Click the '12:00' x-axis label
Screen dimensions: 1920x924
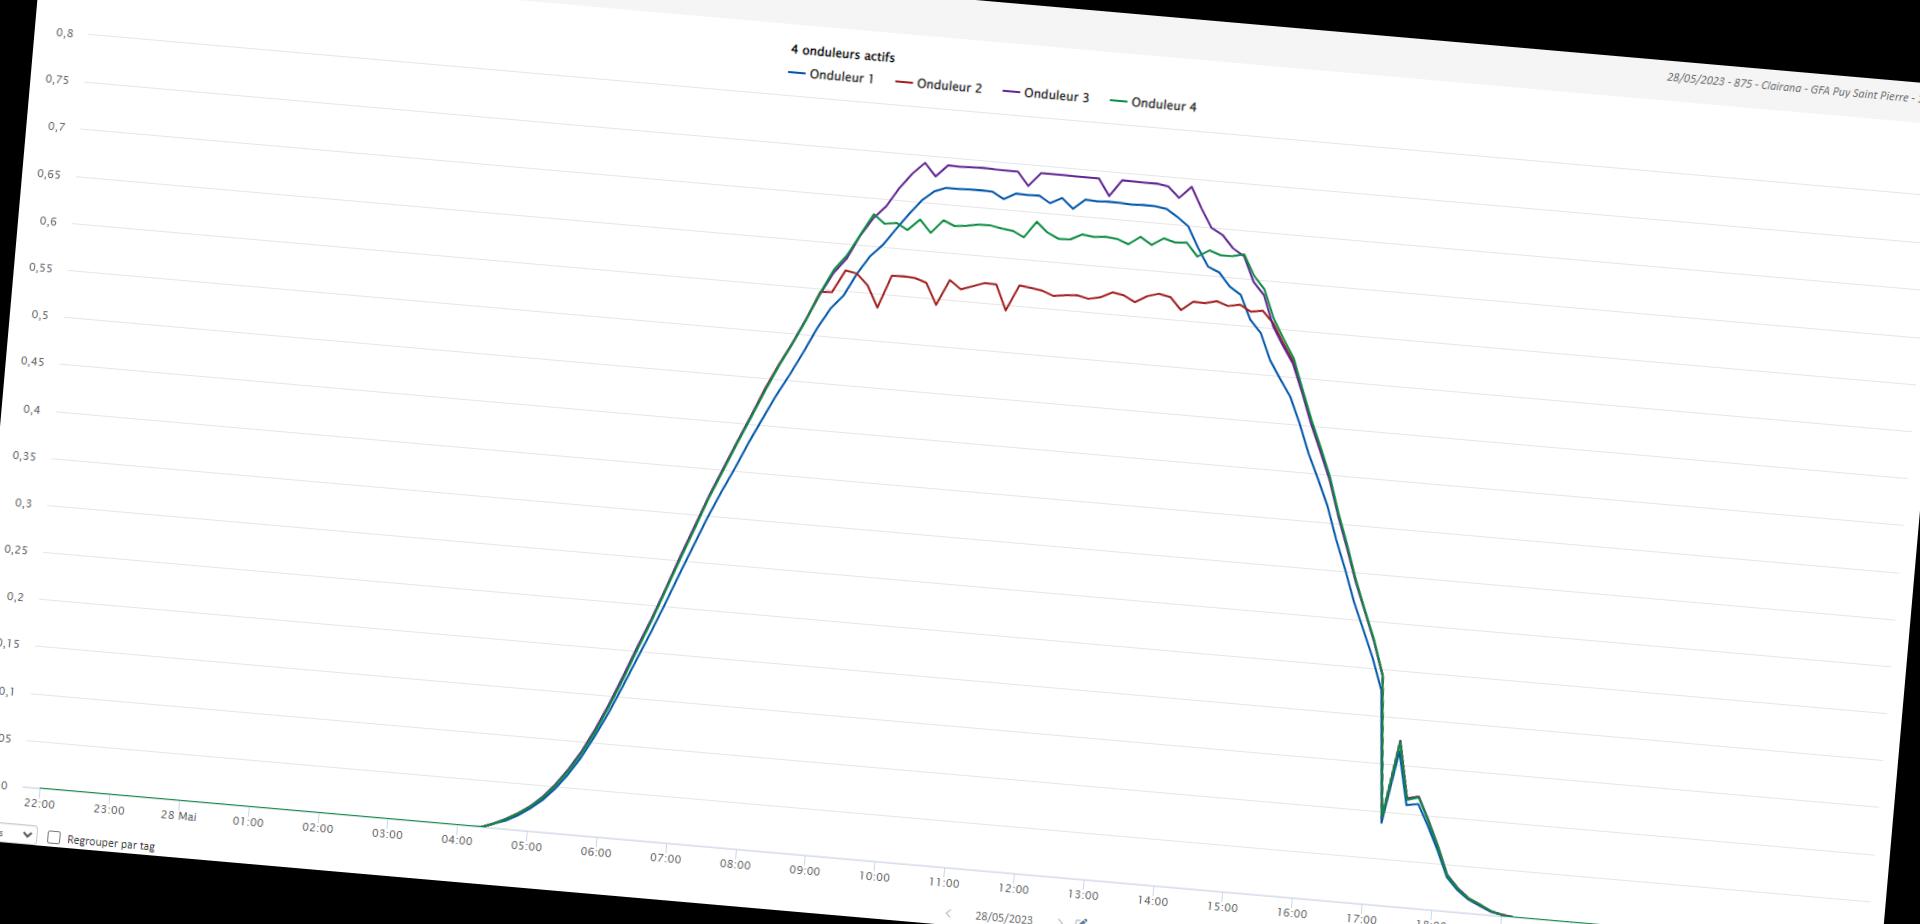pyautogui.click(x=1013, y=888)
